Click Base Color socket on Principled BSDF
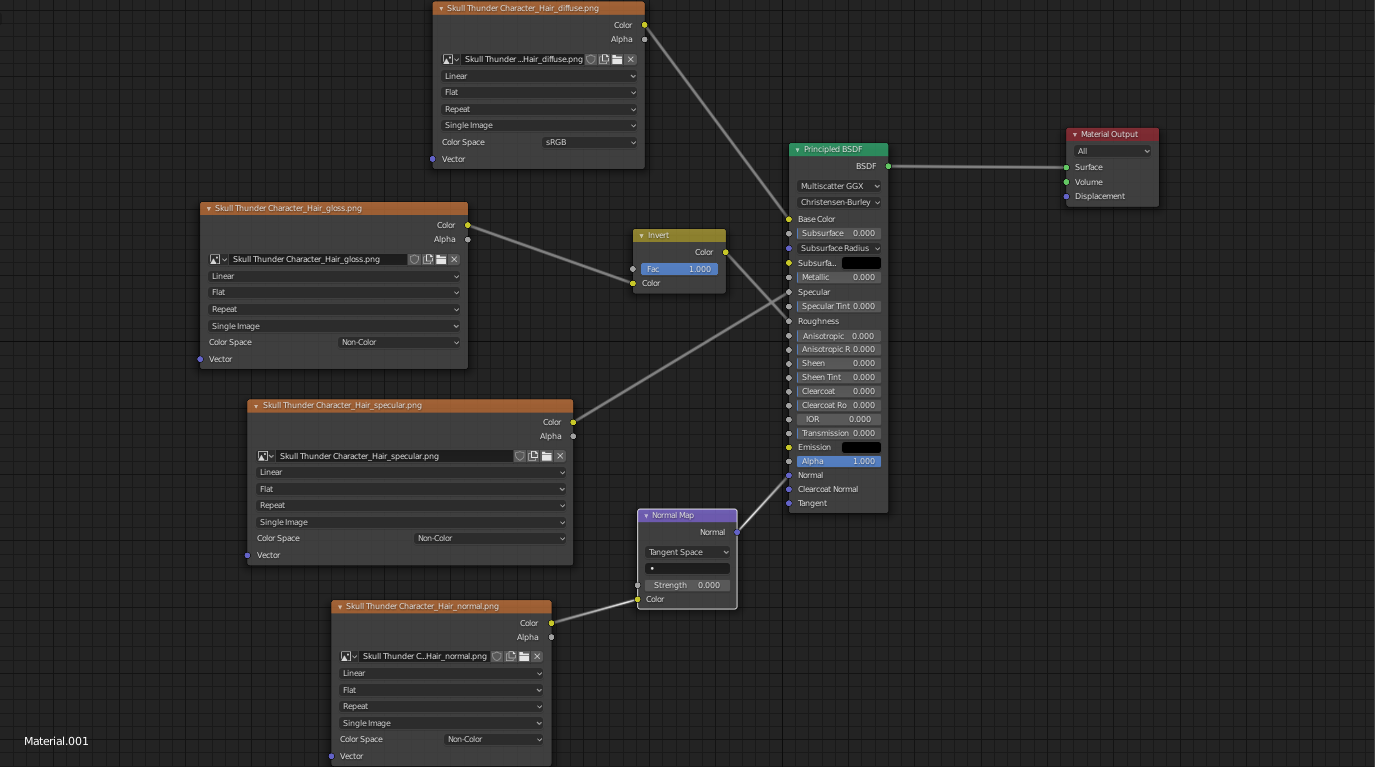Viewport: 1375px width, 767px height. coord(789,219)
